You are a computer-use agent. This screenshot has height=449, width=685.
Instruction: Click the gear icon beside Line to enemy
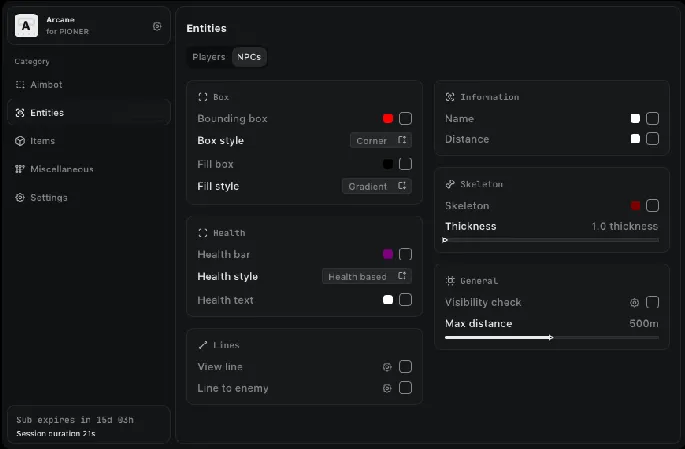(387, 388)
